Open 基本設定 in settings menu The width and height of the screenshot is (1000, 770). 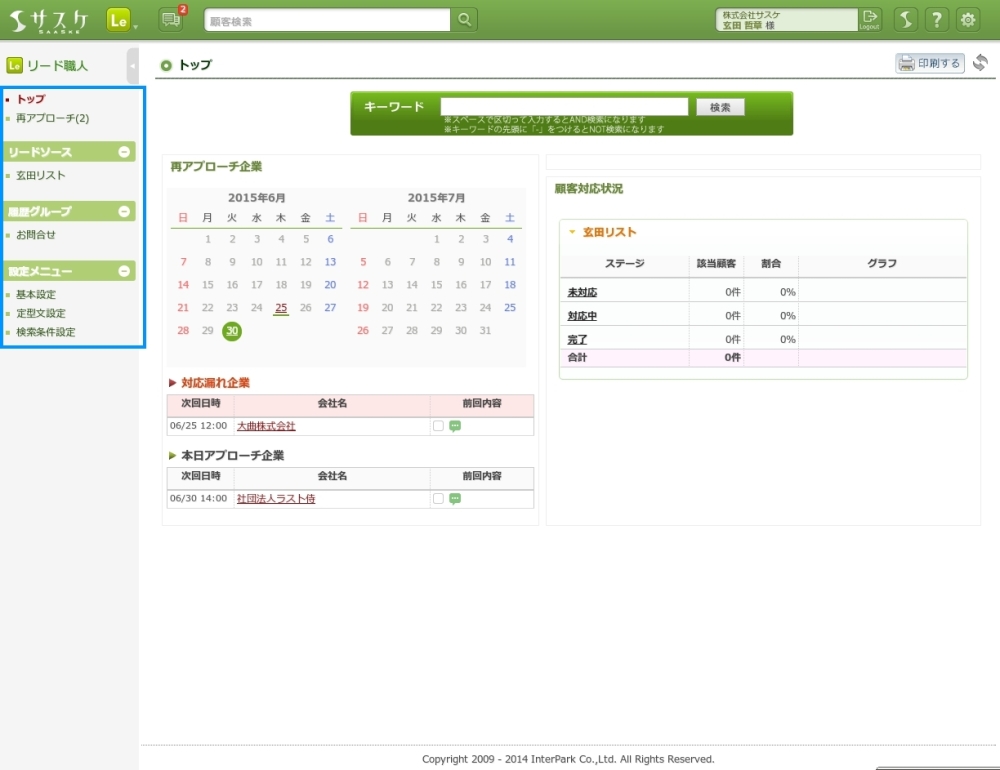tap(36, 295)
